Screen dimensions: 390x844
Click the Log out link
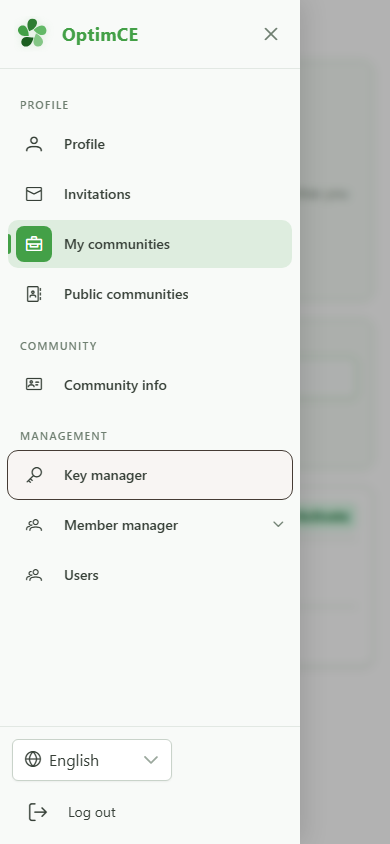pos(92,812)
